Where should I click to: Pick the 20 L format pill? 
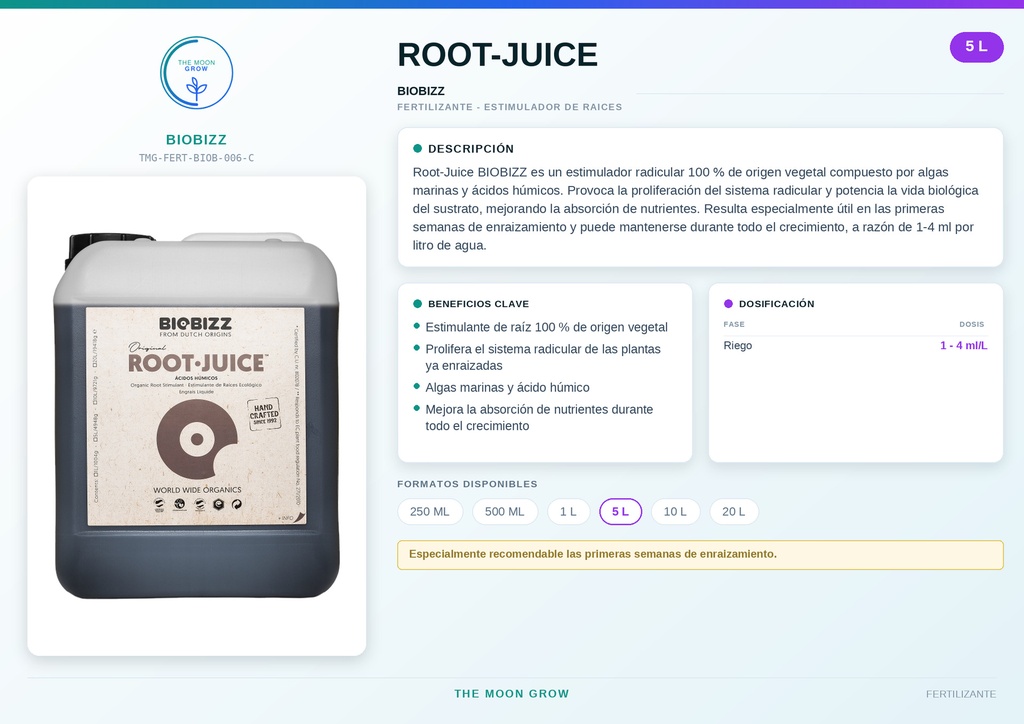pyautogui.click(x=733, y=512)
